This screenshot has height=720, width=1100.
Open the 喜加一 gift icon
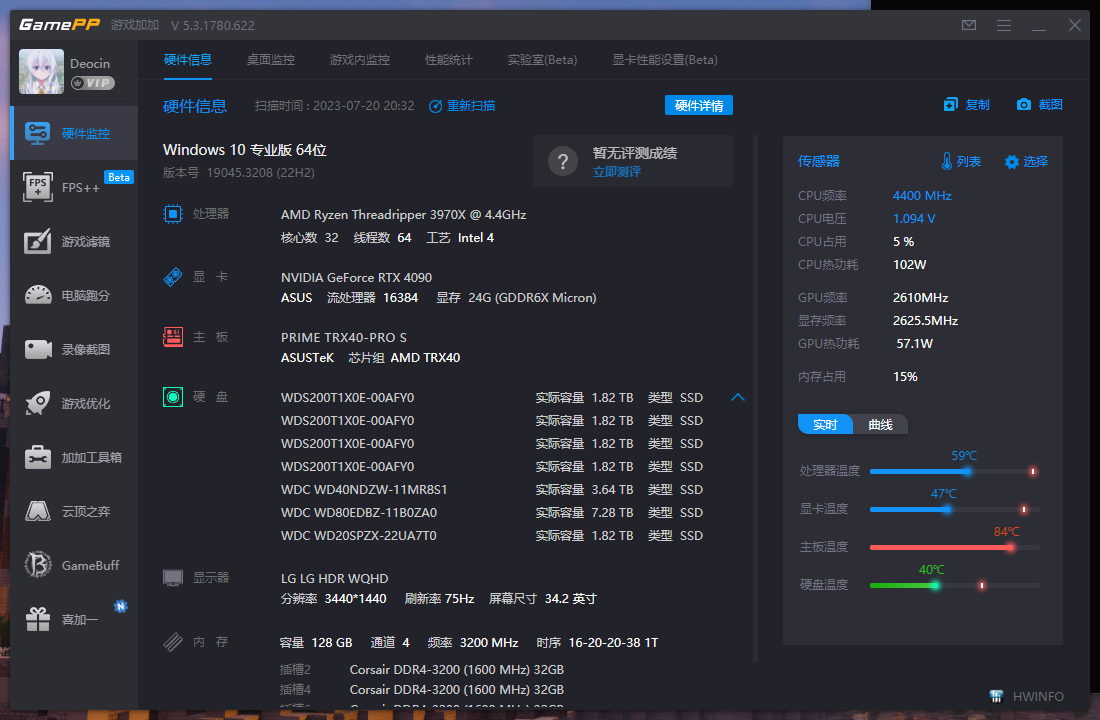click(x=38, y=619)
